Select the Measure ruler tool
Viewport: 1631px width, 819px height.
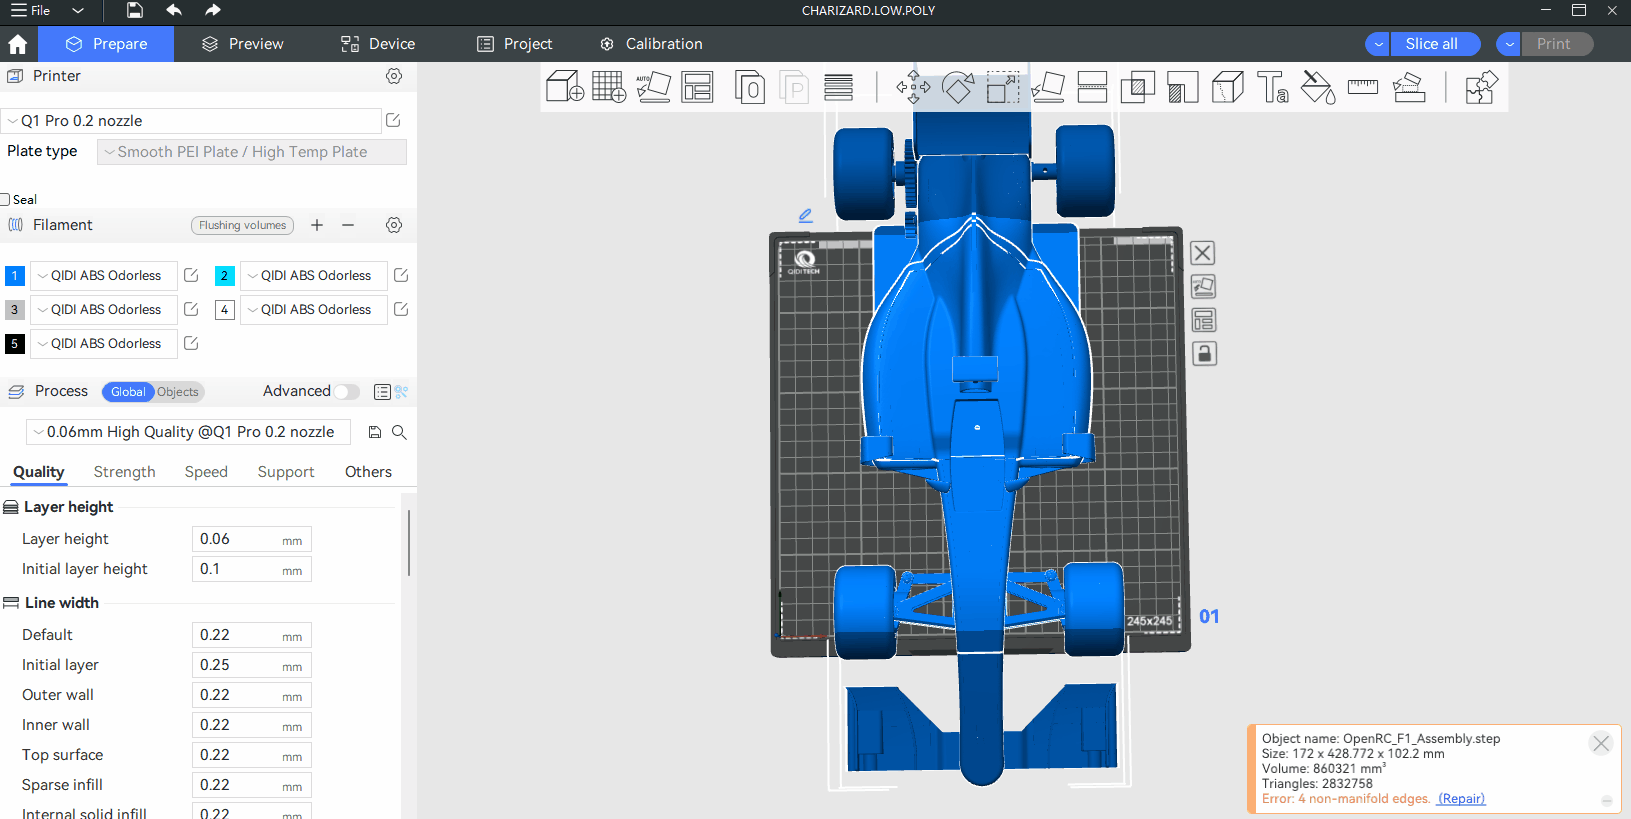click(x=1362, y=87)
